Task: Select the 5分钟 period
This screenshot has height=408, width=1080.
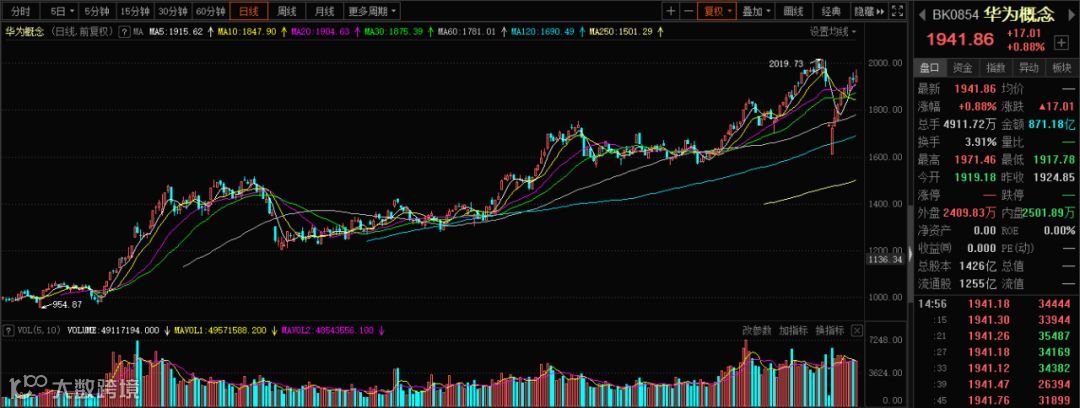Action: (x=97, y=11)
